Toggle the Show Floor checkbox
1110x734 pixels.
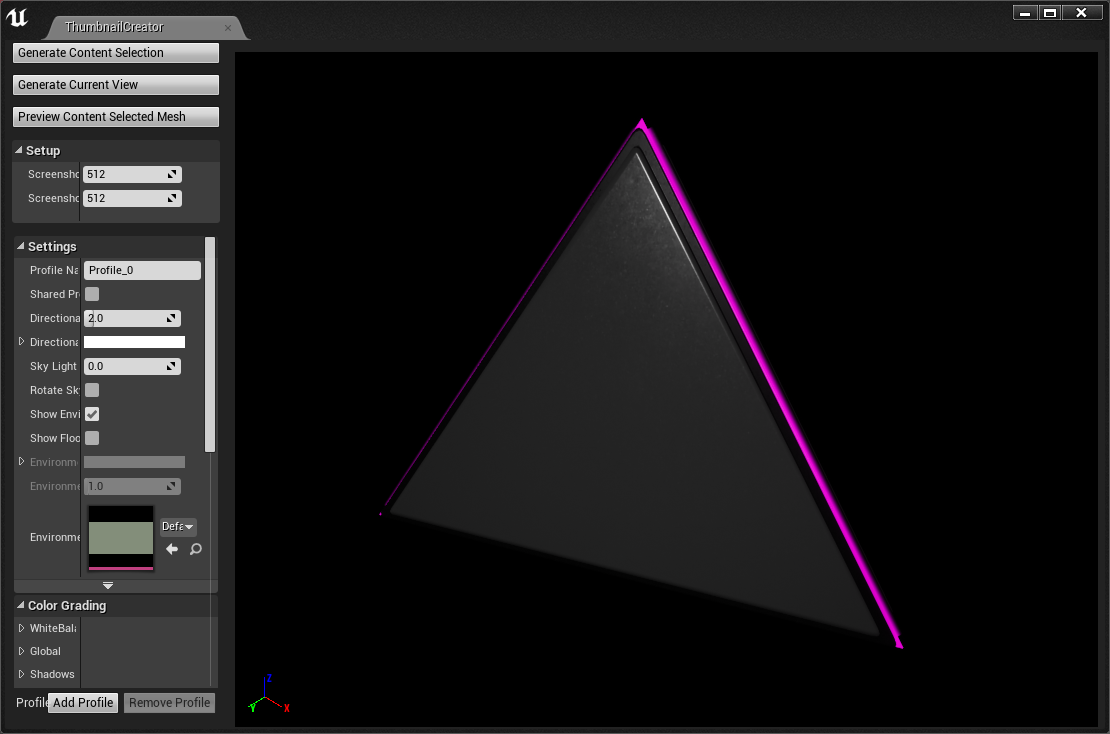click(x=92, y=438)
